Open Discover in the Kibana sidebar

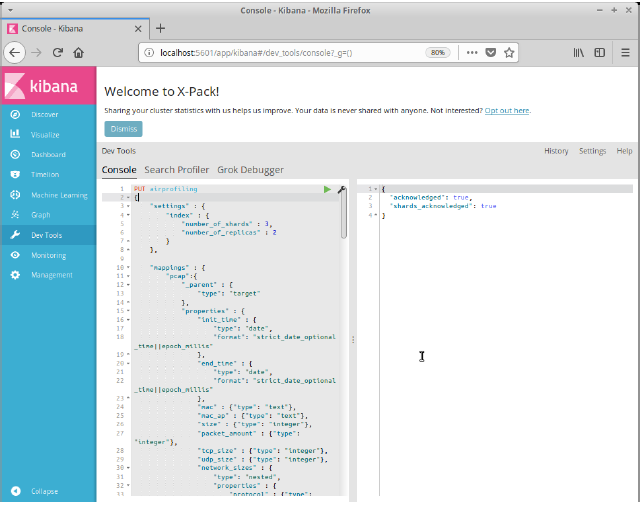[44, 115]
